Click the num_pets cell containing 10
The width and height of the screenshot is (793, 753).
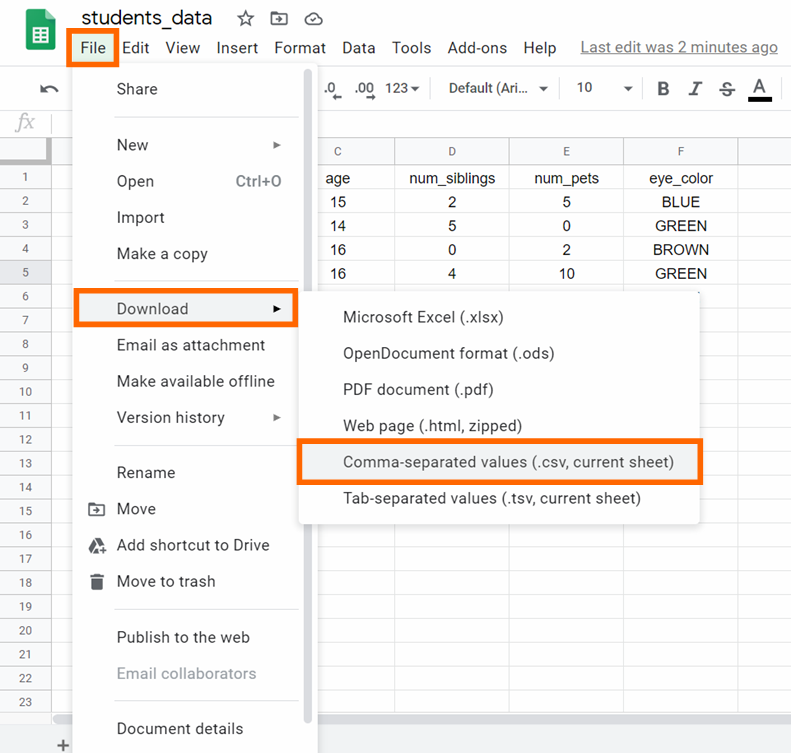click(566, 274)
